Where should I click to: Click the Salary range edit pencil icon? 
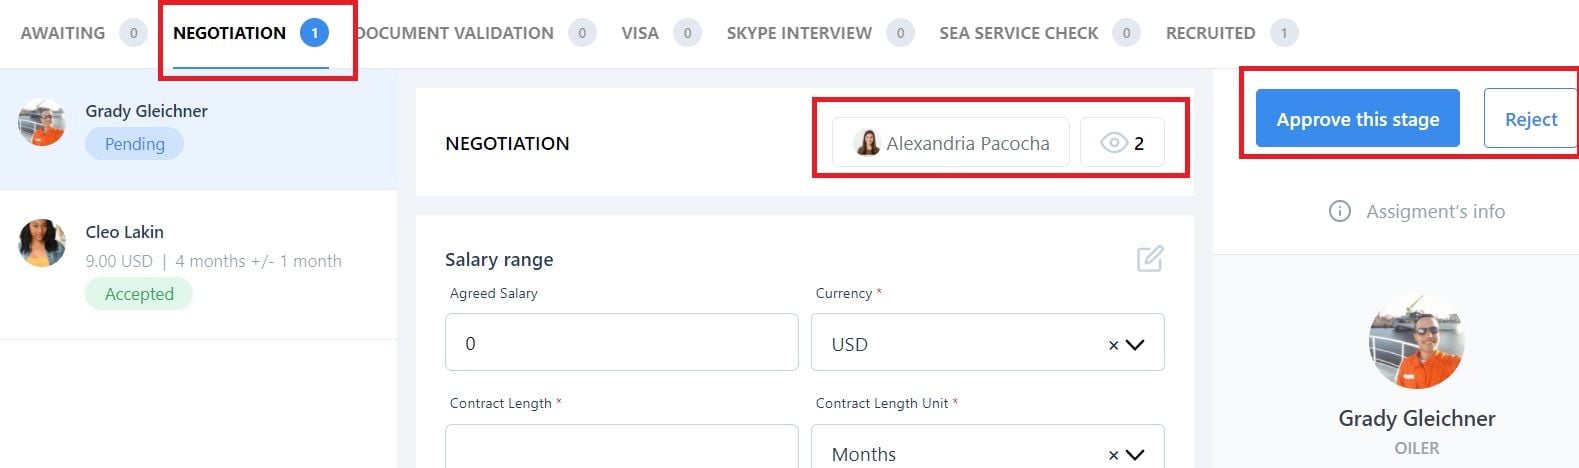pos(1149,259)
